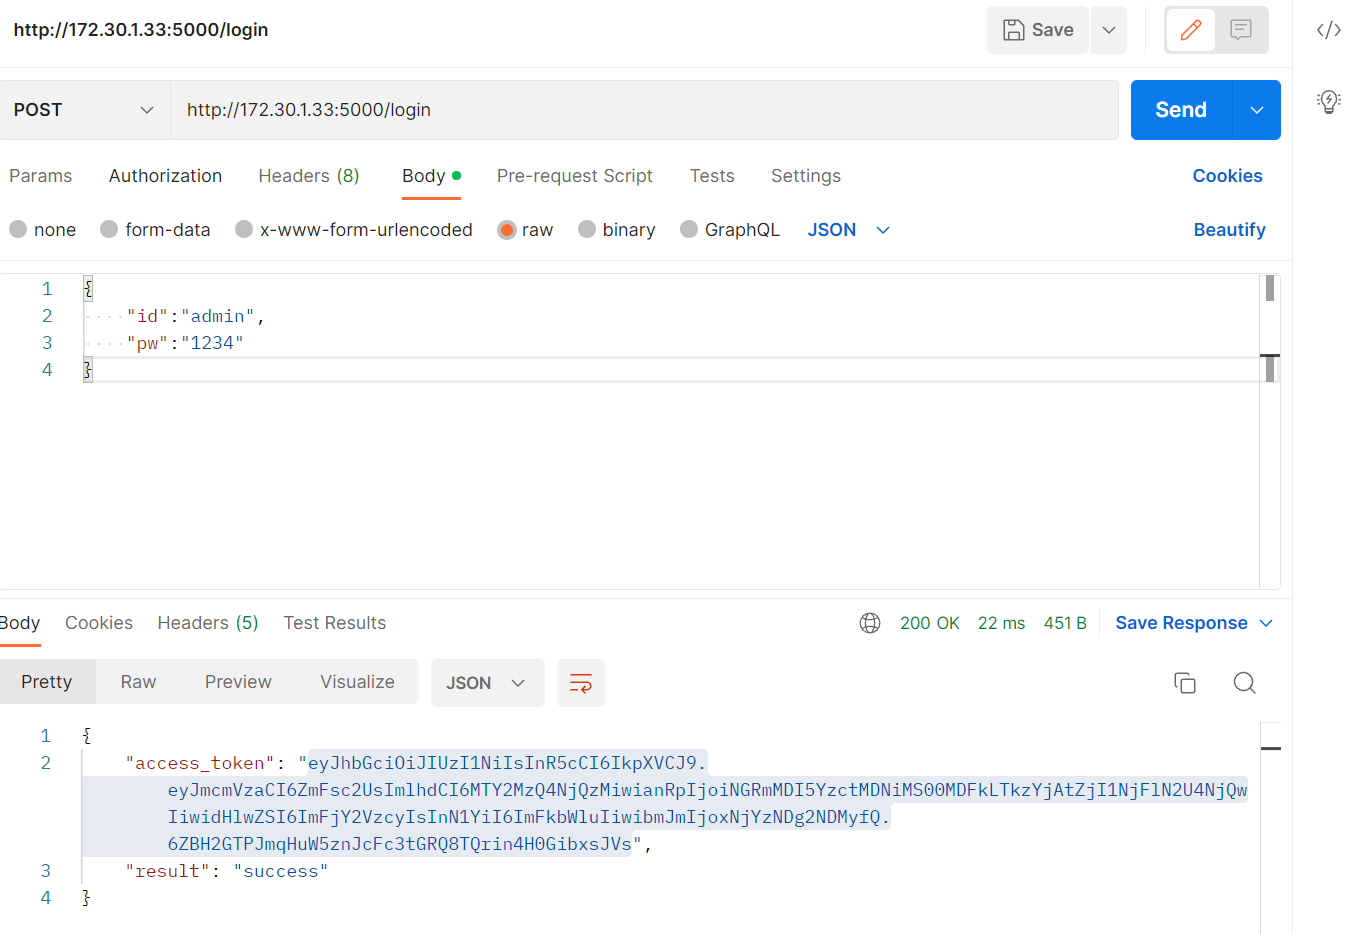Image resolution: width=1355 pixels, height=934 pixels.
Task: Select the form-data body type
Action: pyautogui.click(x=156, y=230)
